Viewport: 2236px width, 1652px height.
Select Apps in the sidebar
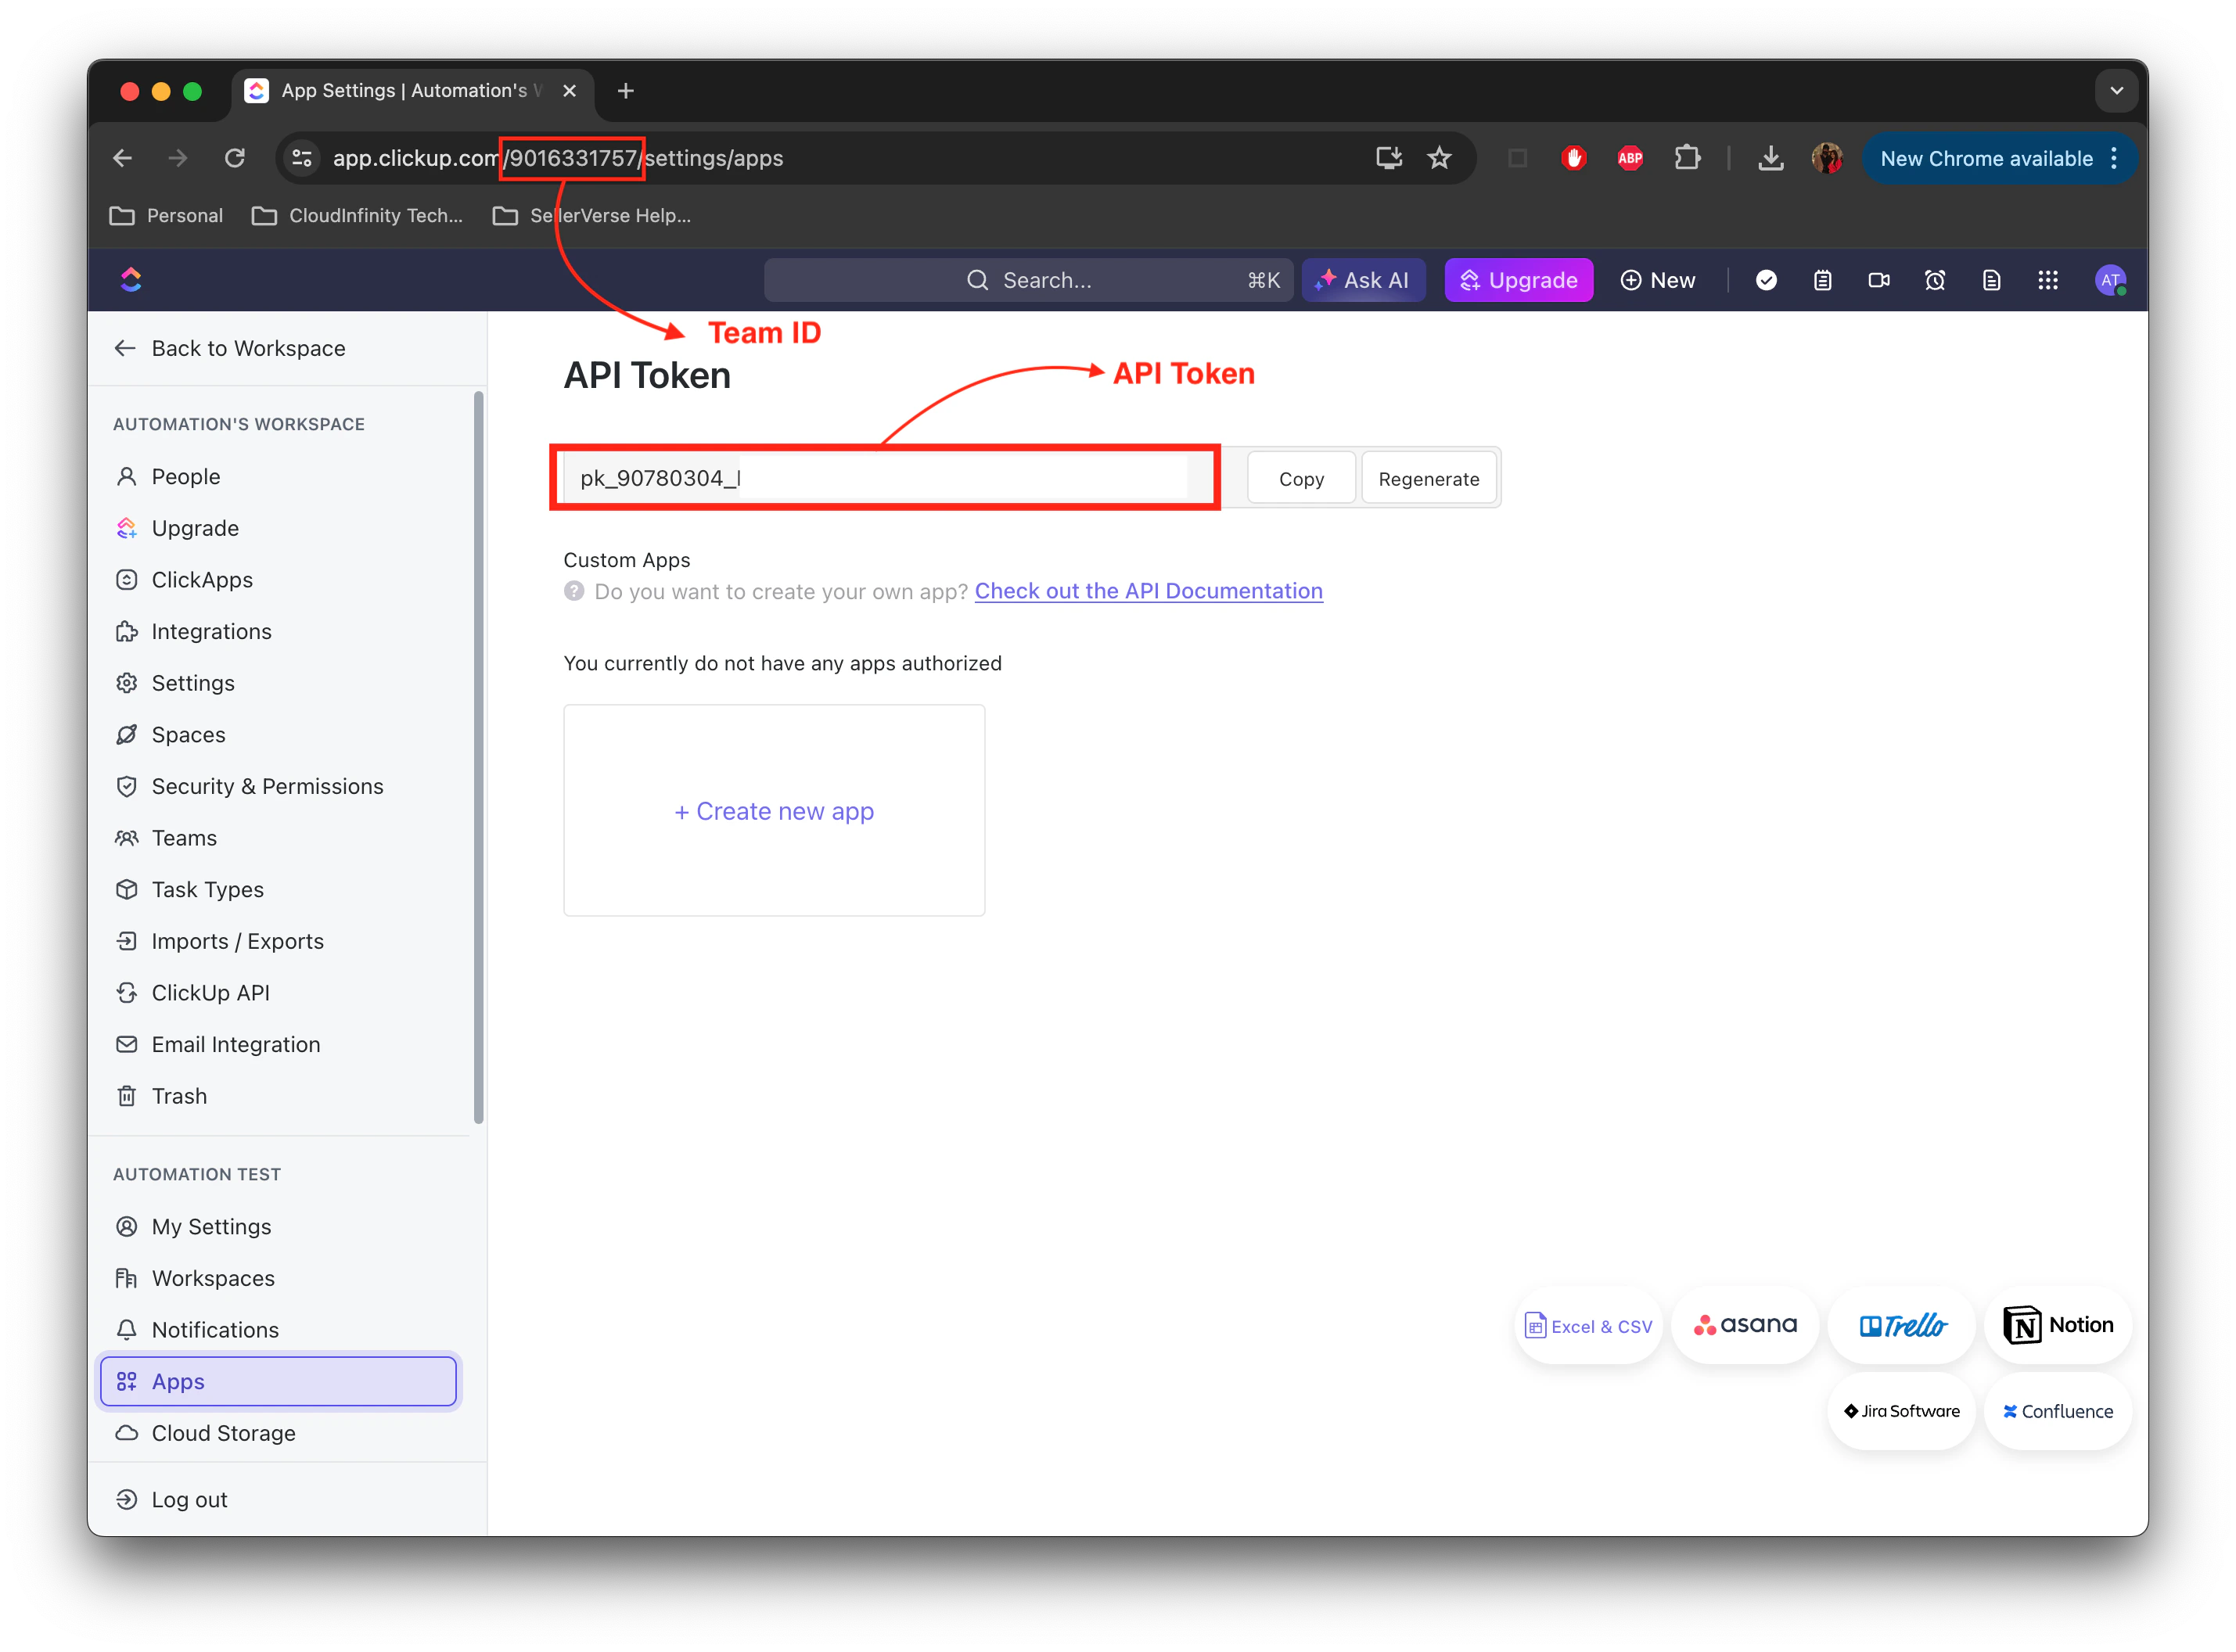[178, 1381]
